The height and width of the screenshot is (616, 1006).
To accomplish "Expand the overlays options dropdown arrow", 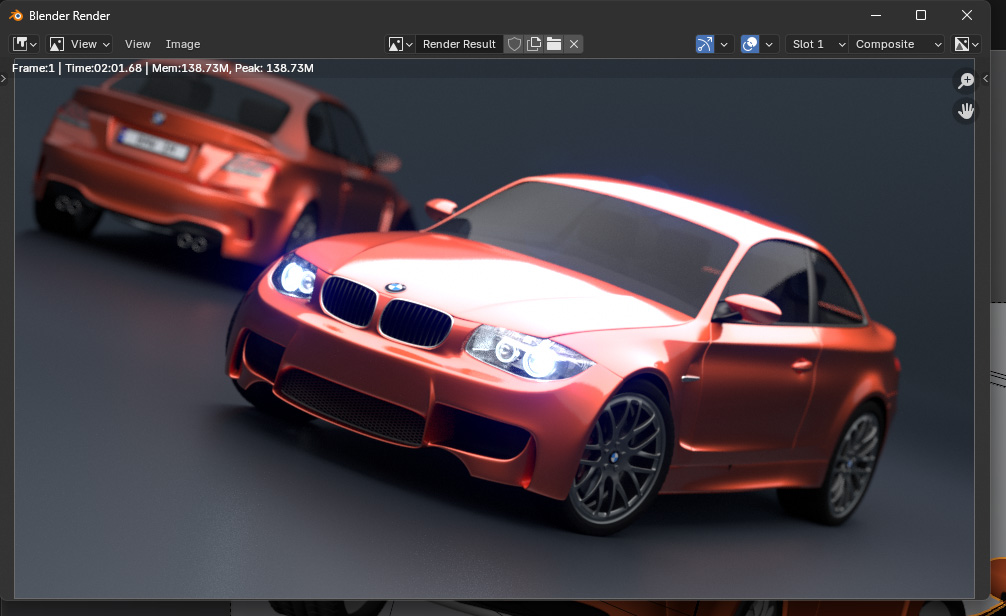I will (770, 44).
